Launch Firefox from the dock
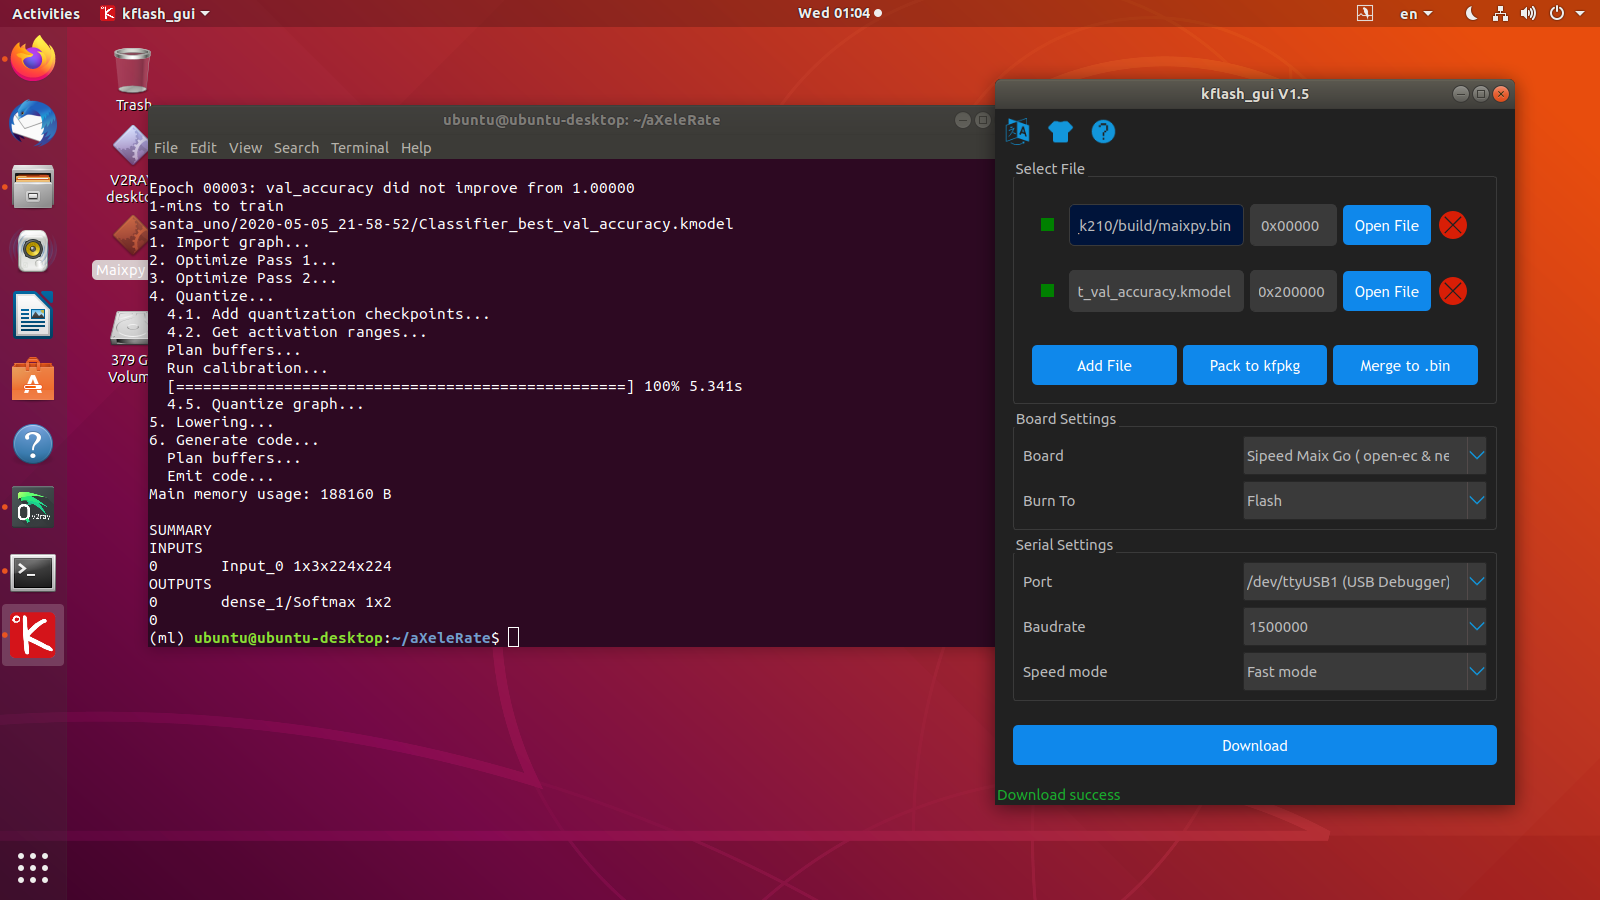The image size is (1600, 900). pyautogui.click(x=33, y=59)
